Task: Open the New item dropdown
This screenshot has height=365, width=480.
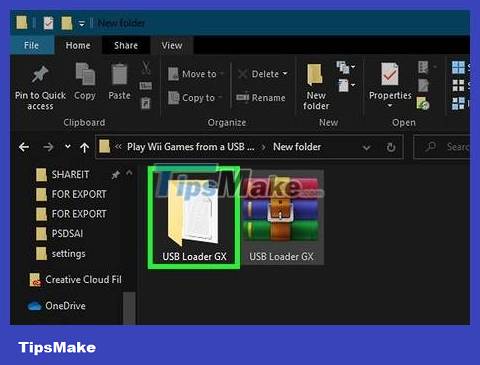Action: tap(345, 67)
